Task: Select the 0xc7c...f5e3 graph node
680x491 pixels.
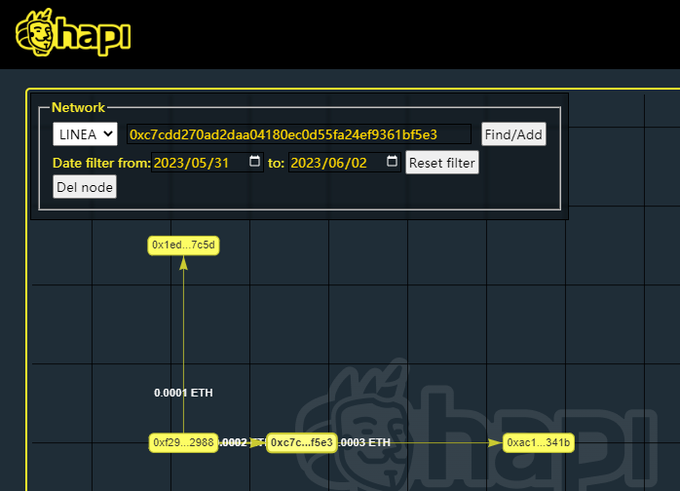Action: pos(302,442)
